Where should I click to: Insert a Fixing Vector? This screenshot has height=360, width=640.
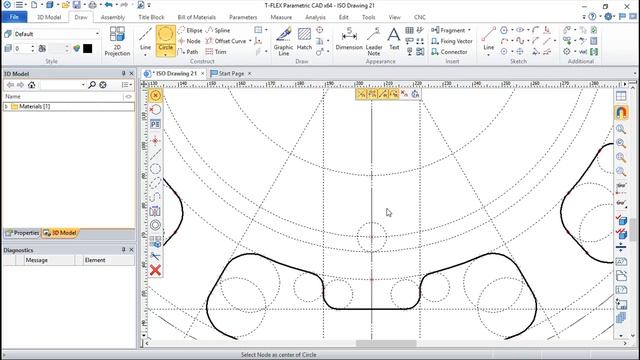[x=452, y=41]
